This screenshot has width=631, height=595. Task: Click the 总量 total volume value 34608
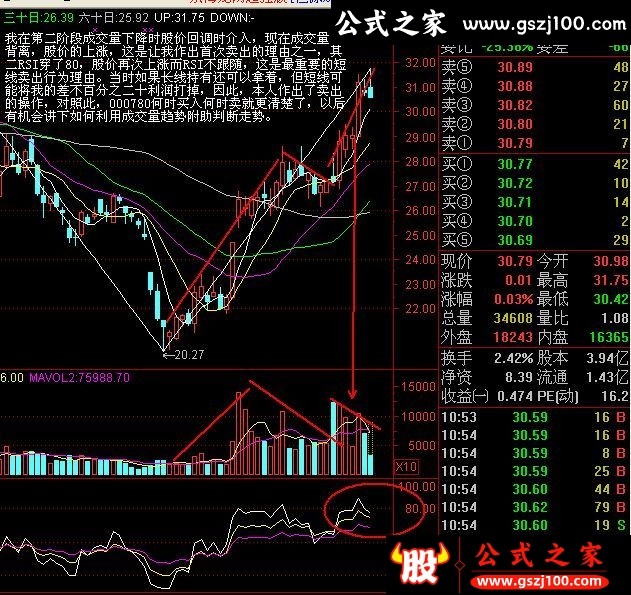click(x=513, y=318)
